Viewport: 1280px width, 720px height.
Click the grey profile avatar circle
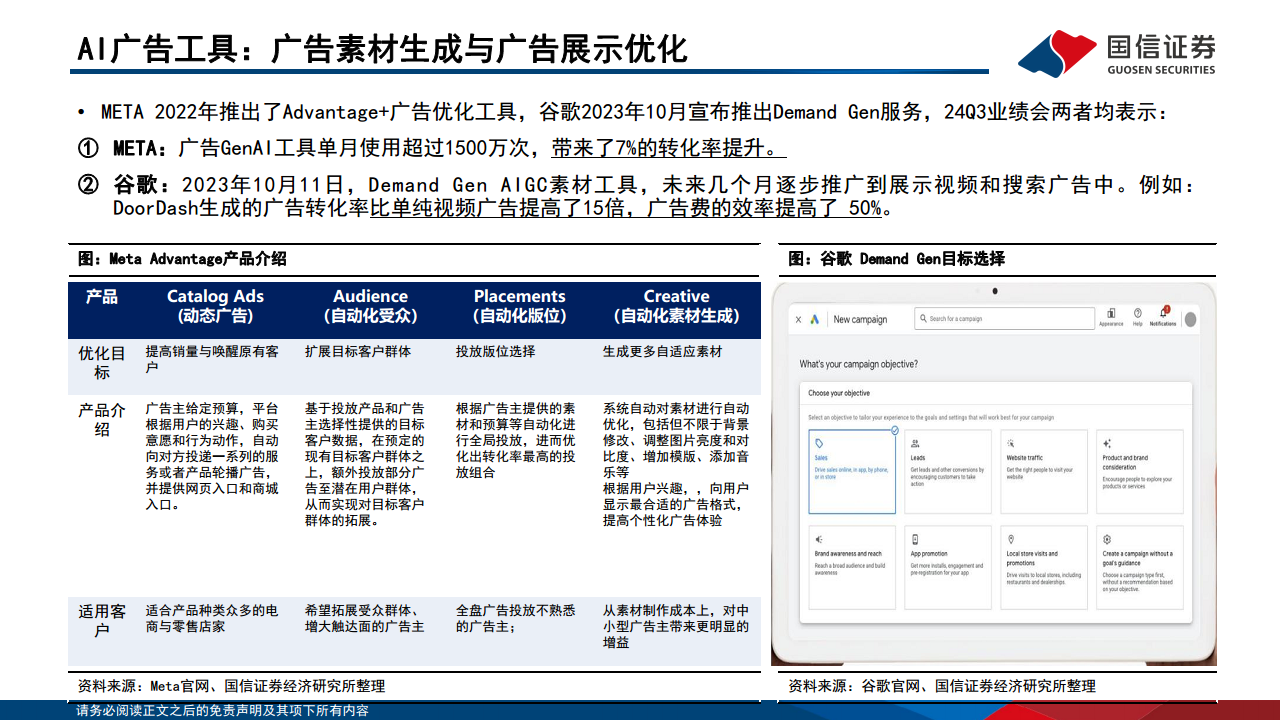pos(1190,320)
